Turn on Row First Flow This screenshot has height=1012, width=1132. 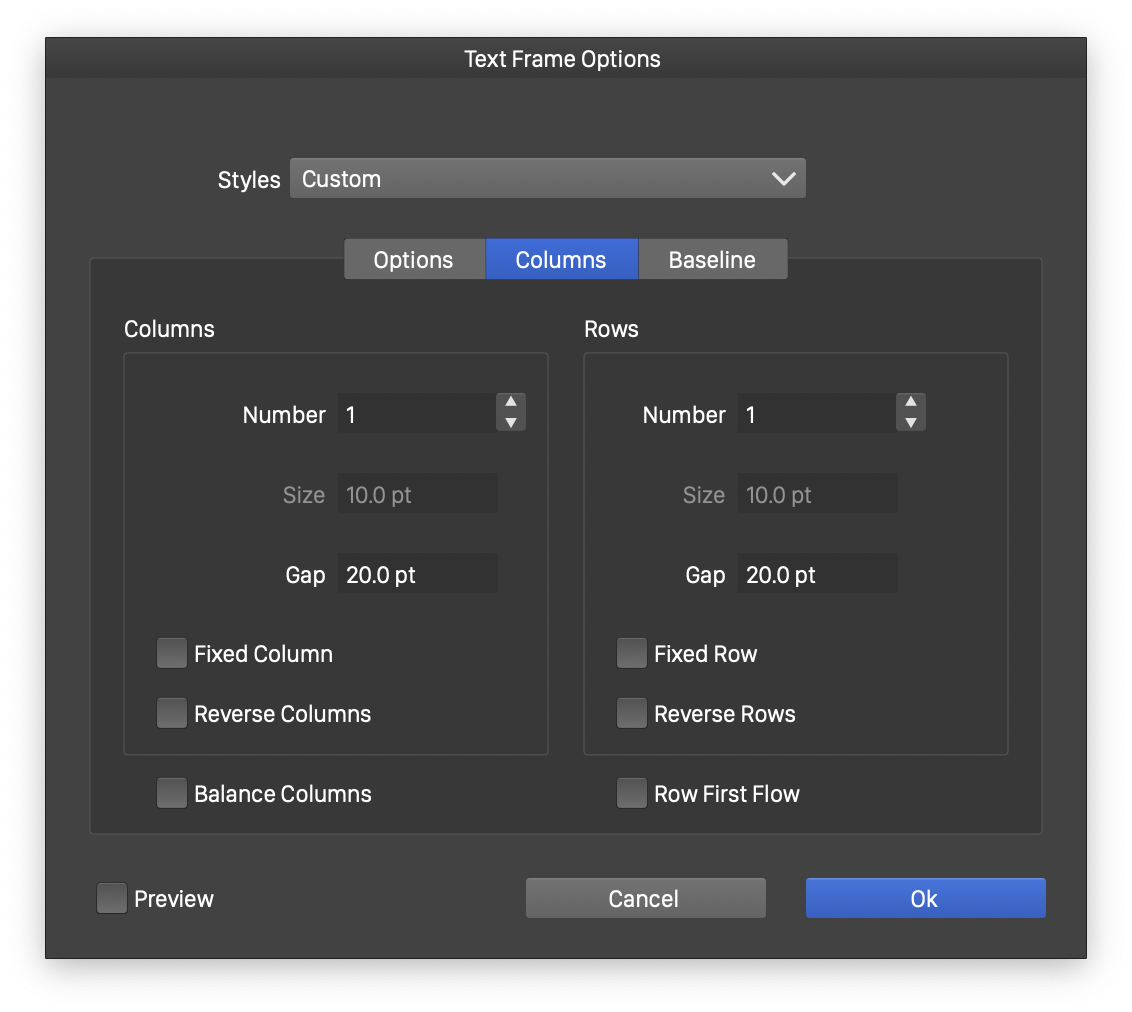pos(632,794)
